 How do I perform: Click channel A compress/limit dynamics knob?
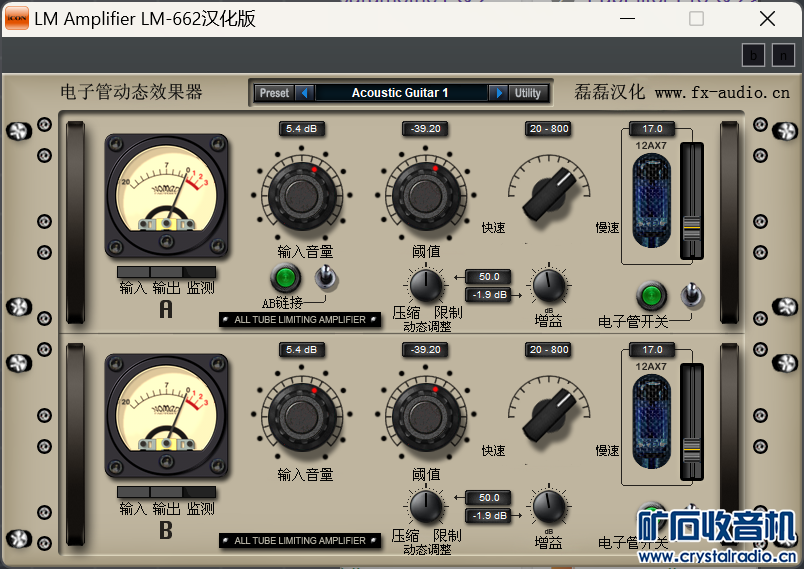point(426,285)
